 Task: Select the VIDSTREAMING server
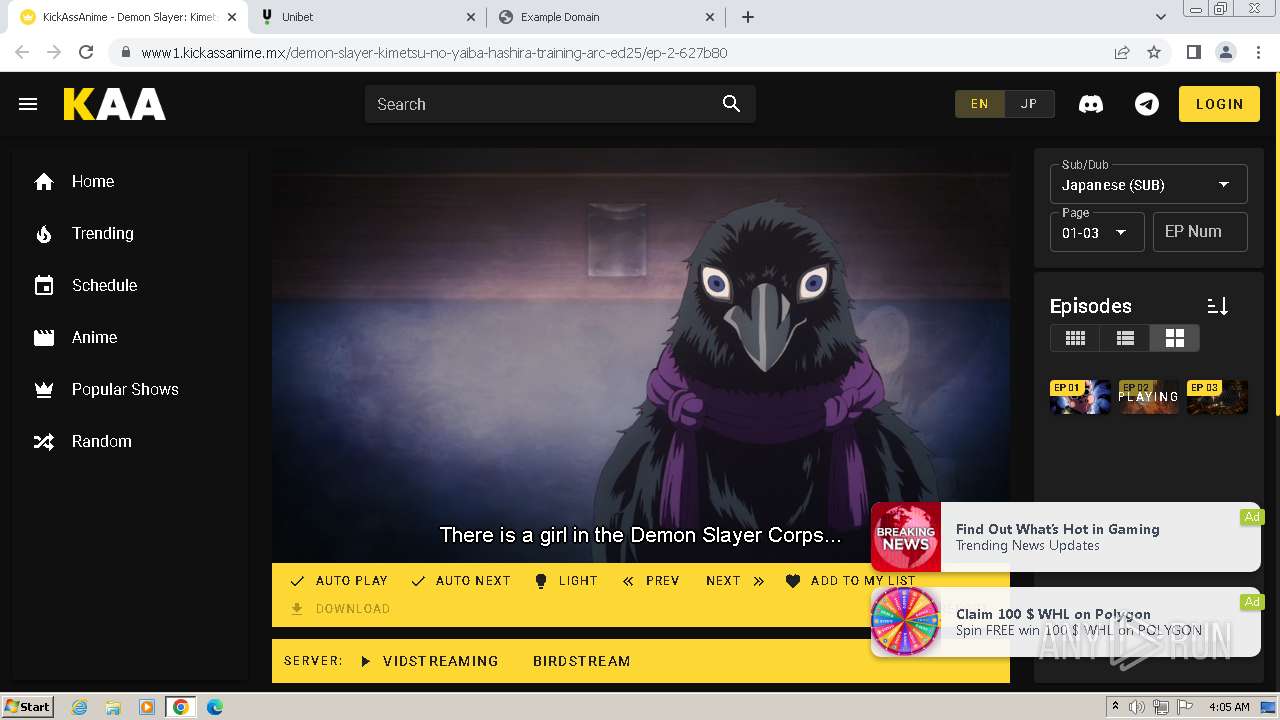tap(429, 661)
